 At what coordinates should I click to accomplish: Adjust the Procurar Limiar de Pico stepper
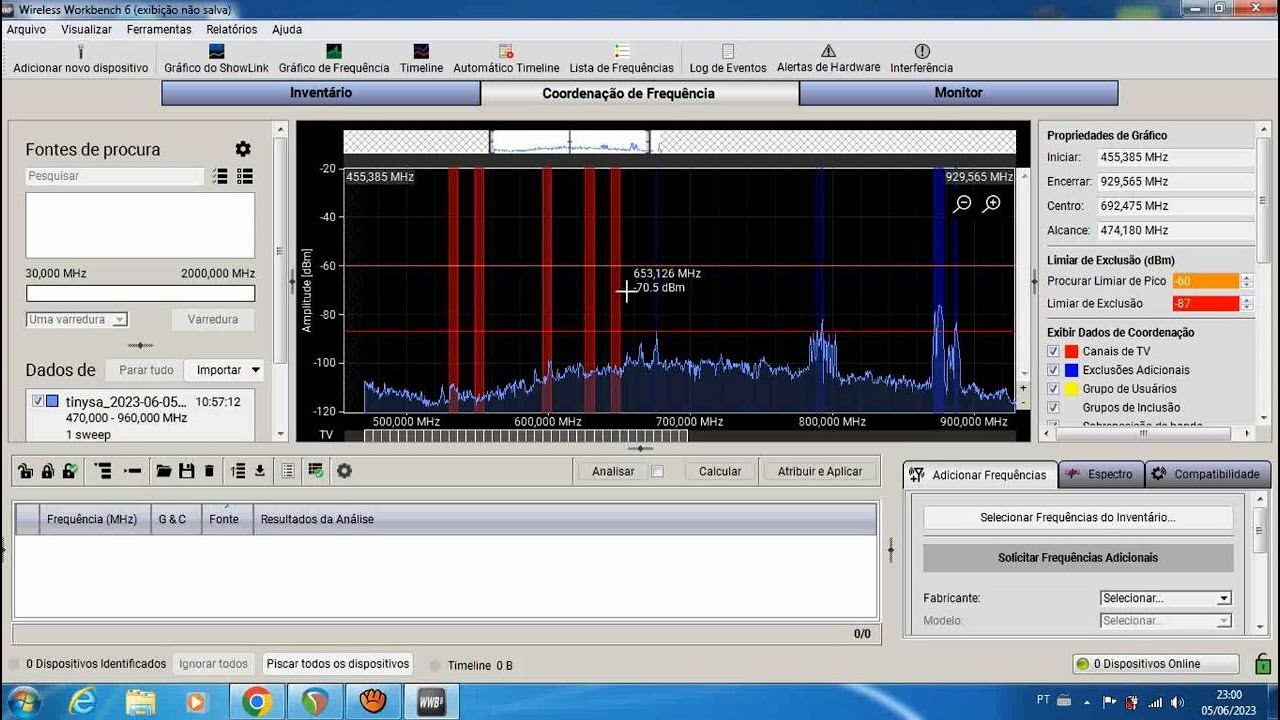tap(1246, 281)
